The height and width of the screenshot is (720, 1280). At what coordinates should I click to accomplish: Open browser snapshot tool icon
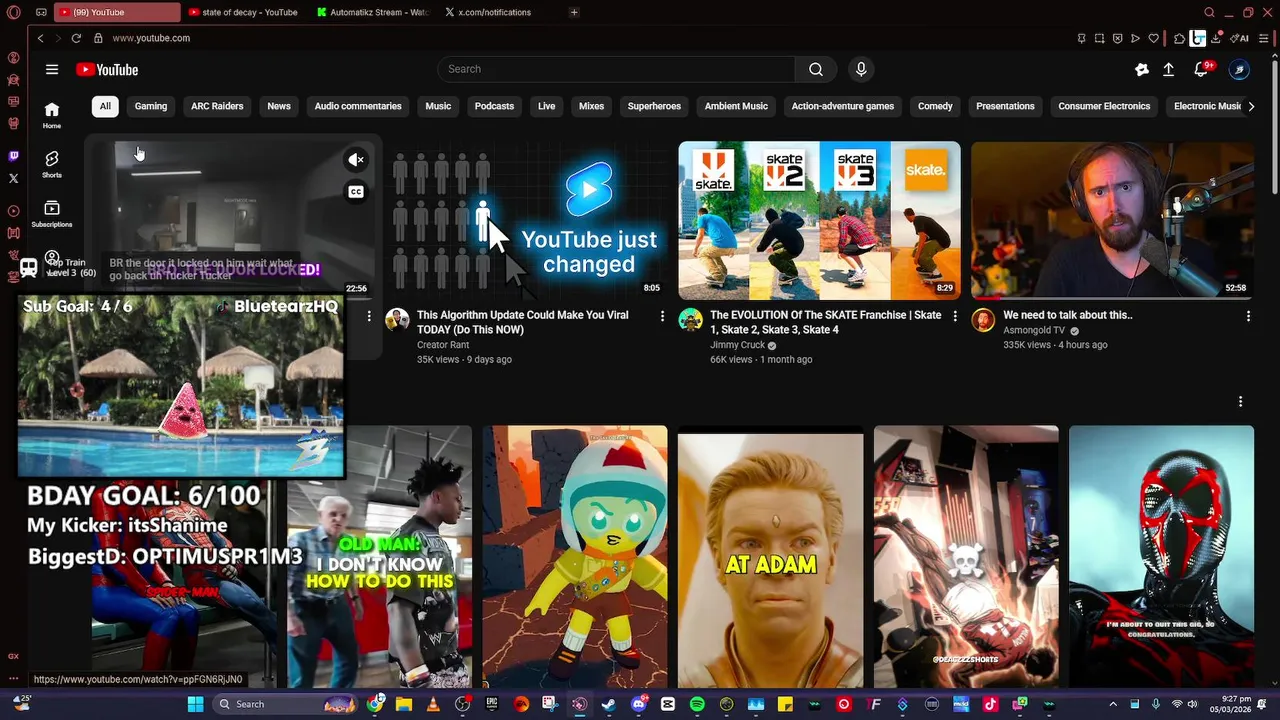(x=1099, y=38)
